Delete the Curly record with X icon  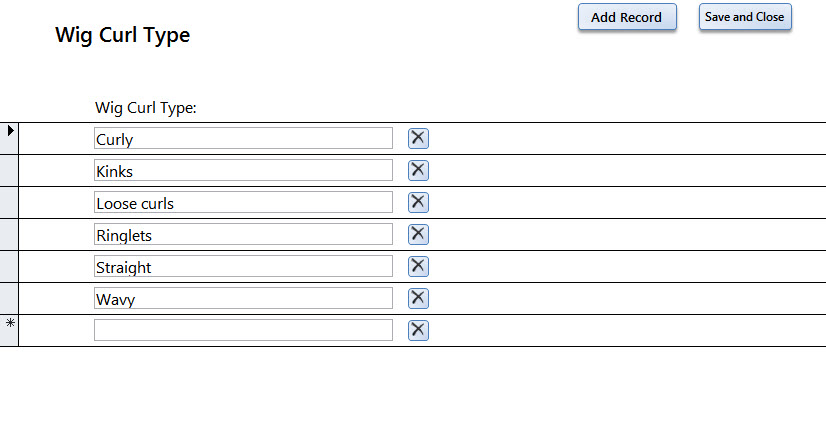click(x=418, y=138)
